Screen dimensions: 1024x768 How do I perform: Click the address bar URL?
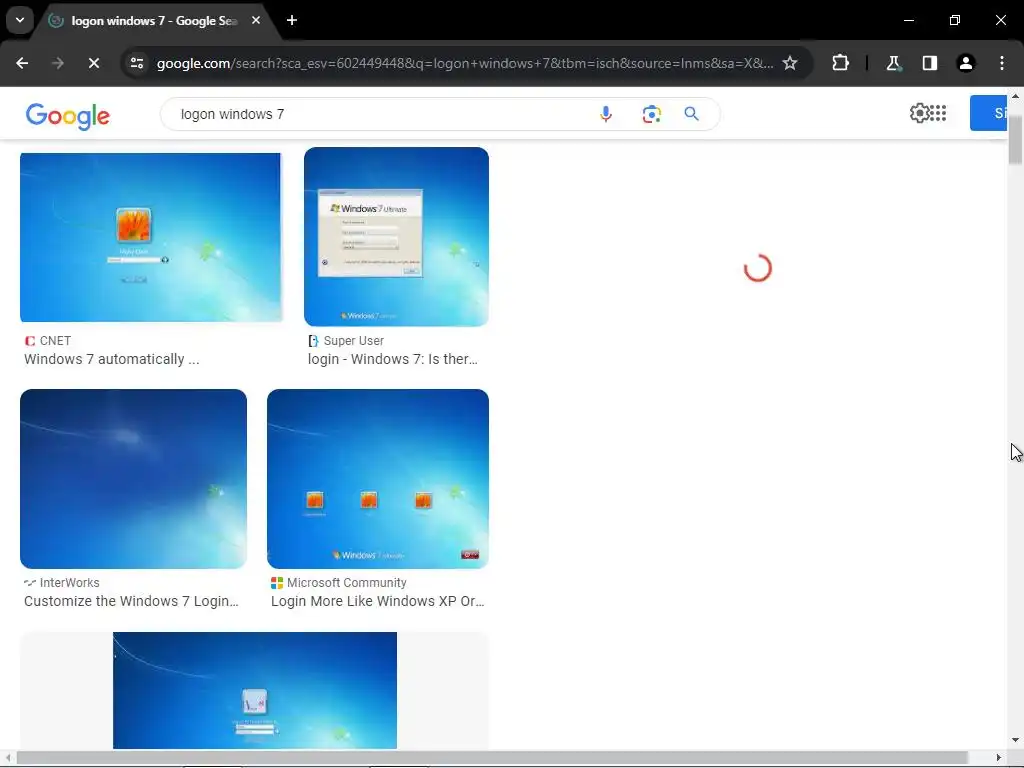coord(464,63)
